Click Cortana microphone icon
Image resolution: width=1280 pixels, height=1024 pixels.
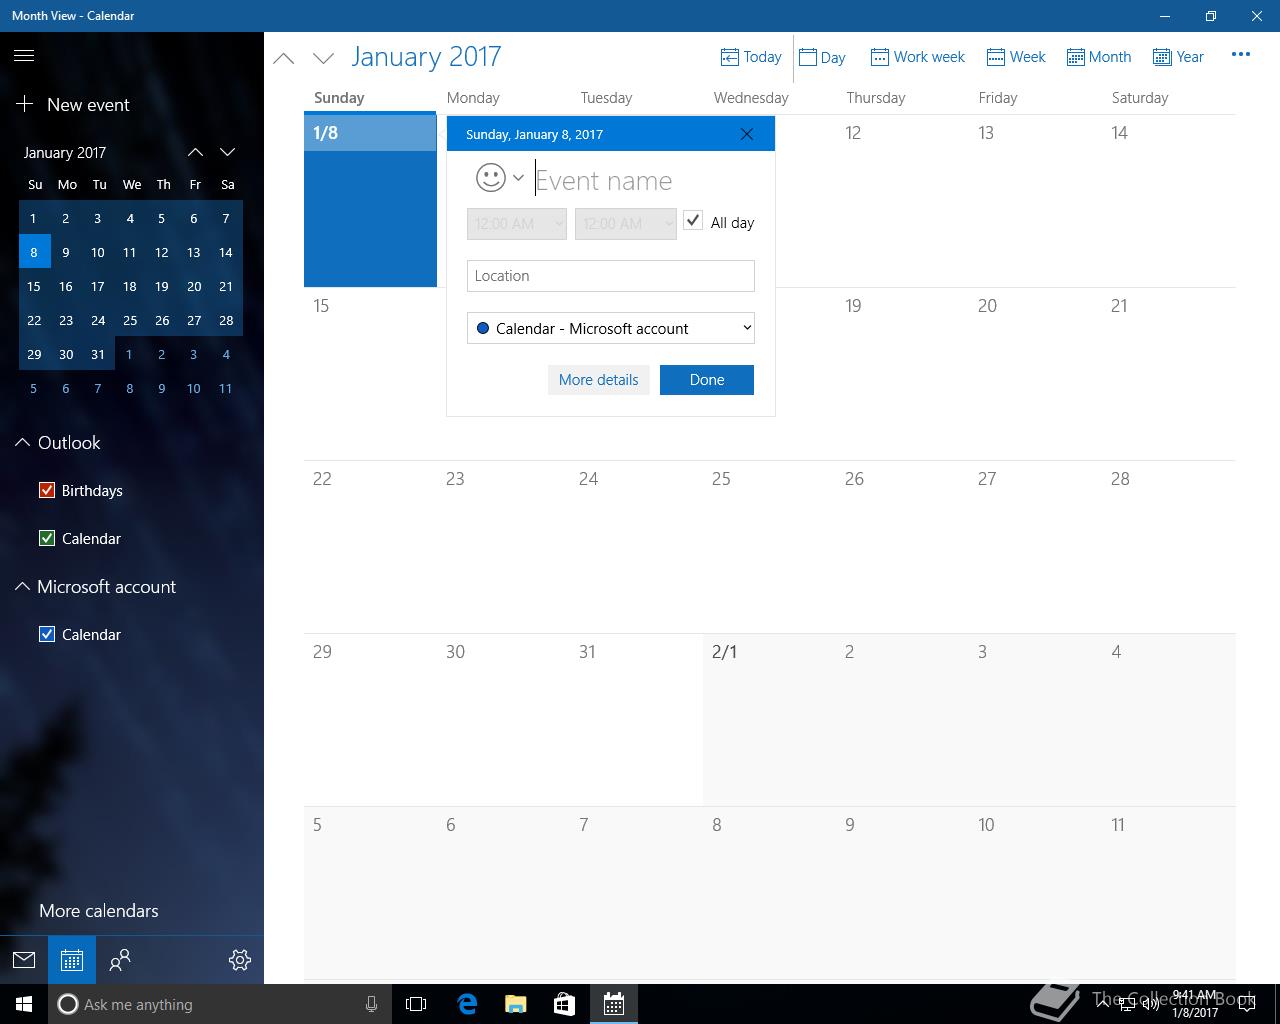point(371,1004)
